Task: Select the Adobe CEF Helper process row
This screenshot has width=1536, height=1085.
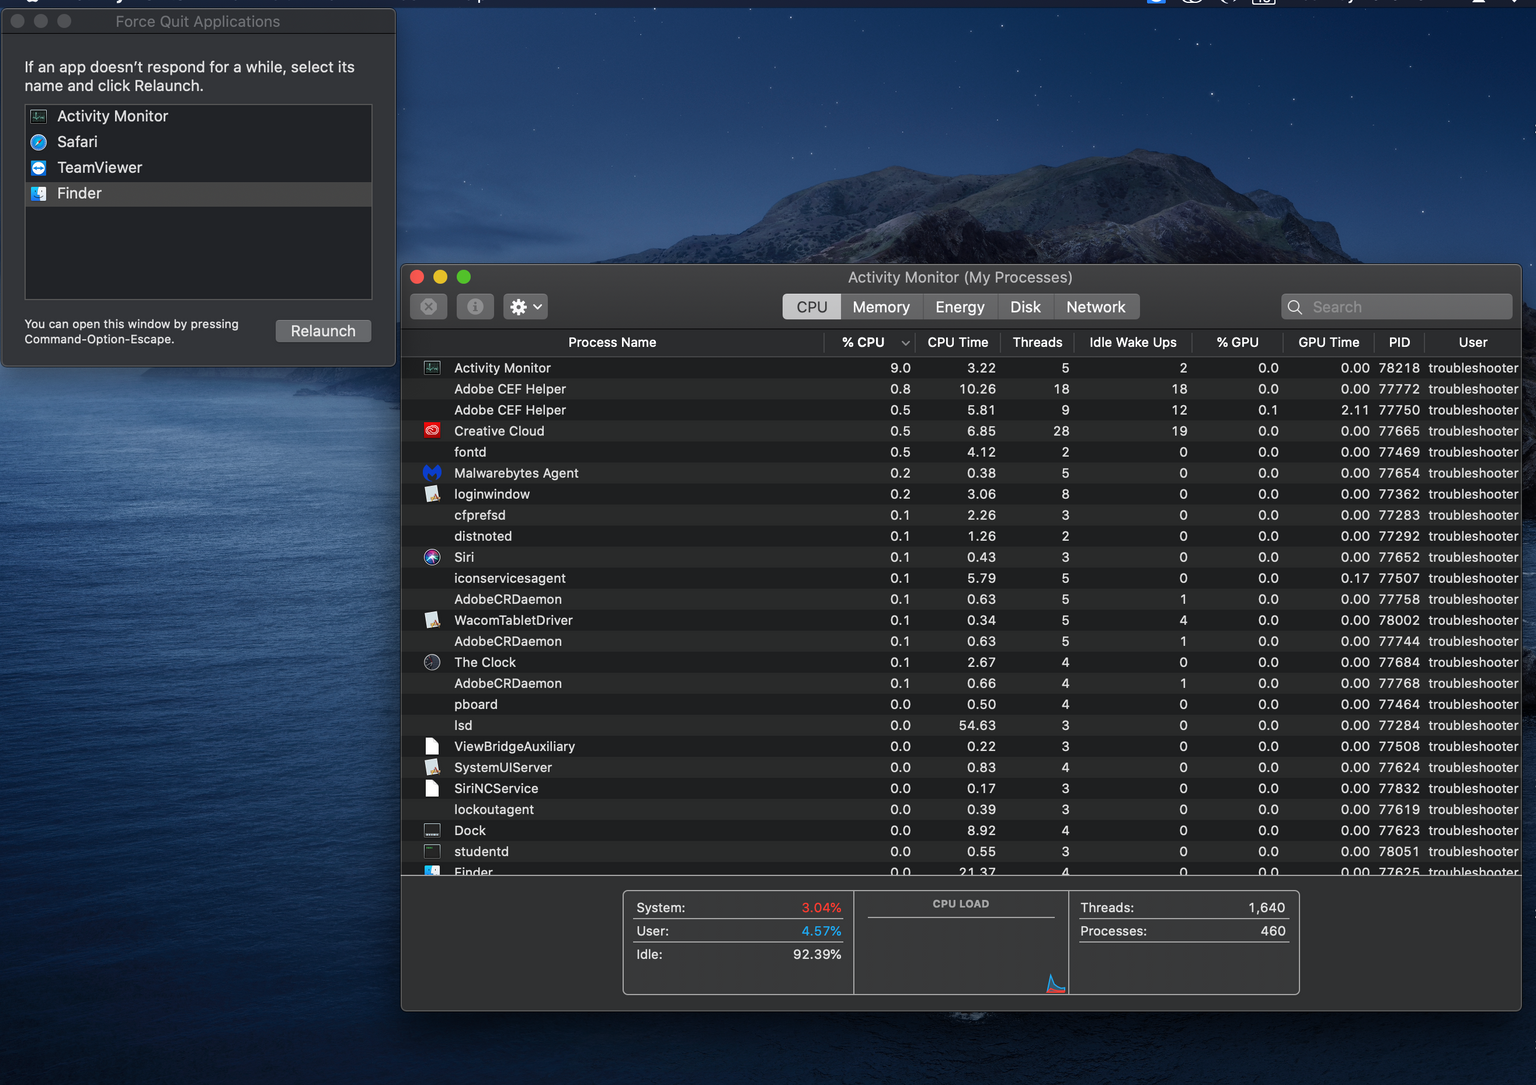Action: (510, 389)
